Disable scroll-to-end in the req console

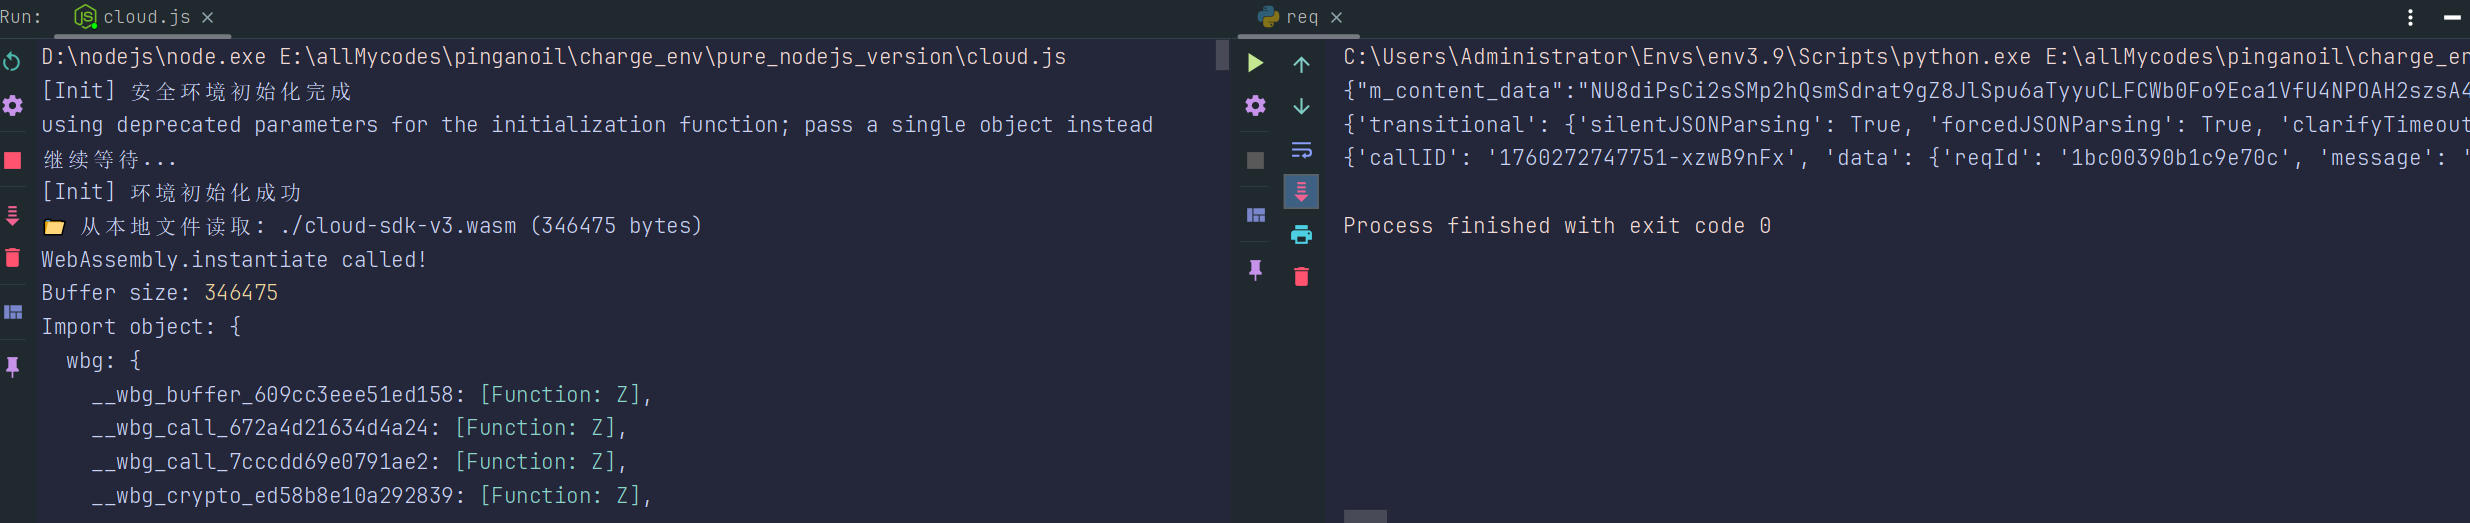pos(1301,191)
